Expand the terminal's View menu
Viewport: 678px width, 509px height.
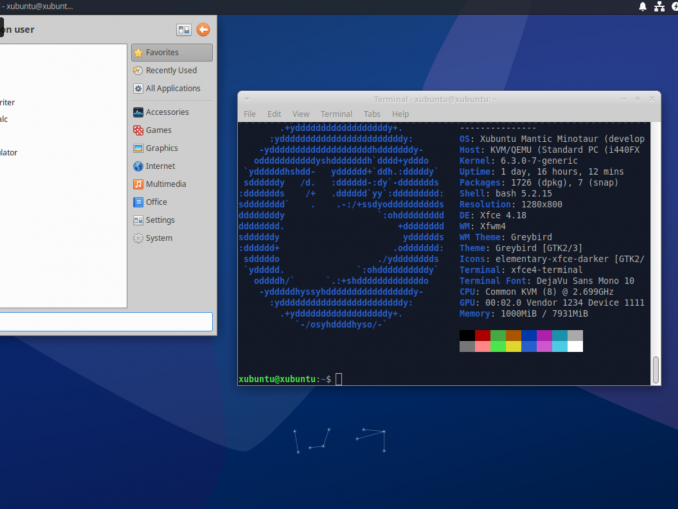click(x=301, y=114)
